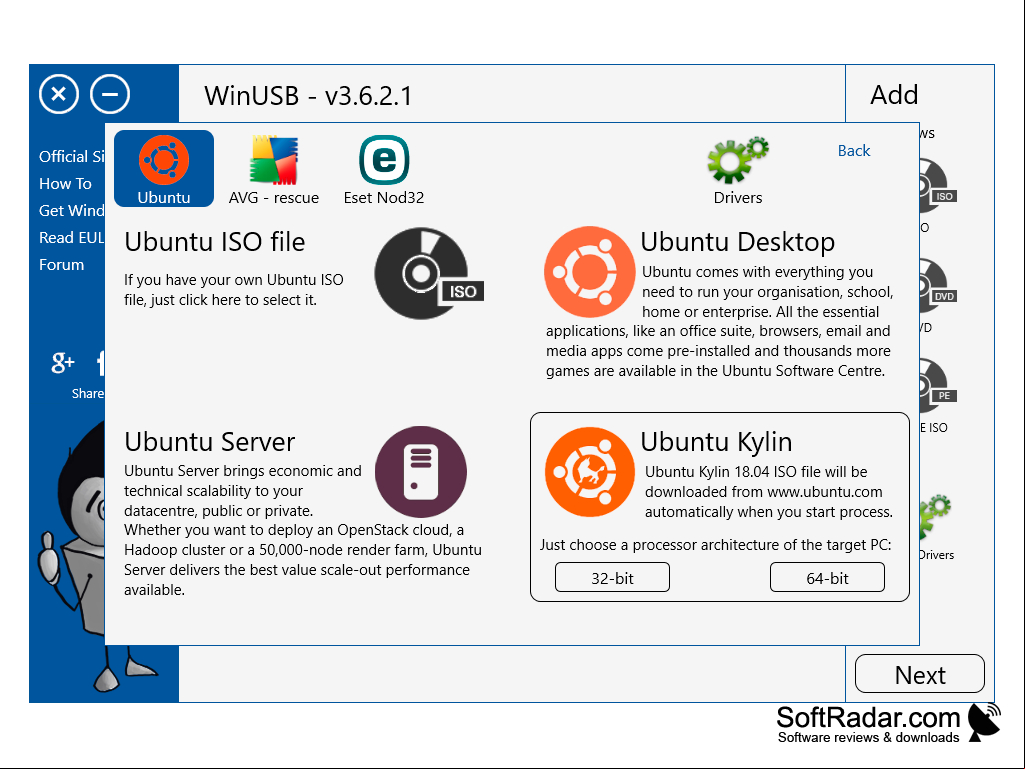Click the Ubuntu Desktop logo icon
Viewport: 1025px width, 769px height.
(x=590, y=272)
